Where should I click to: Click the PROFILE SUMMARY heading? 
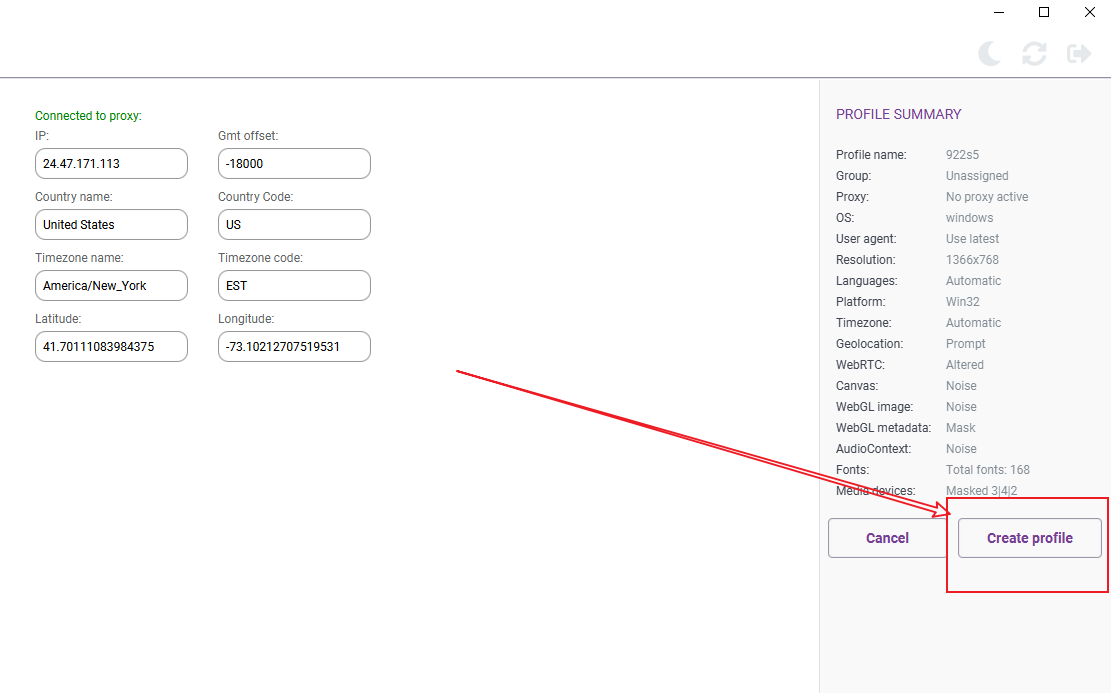tap(898, 114)
